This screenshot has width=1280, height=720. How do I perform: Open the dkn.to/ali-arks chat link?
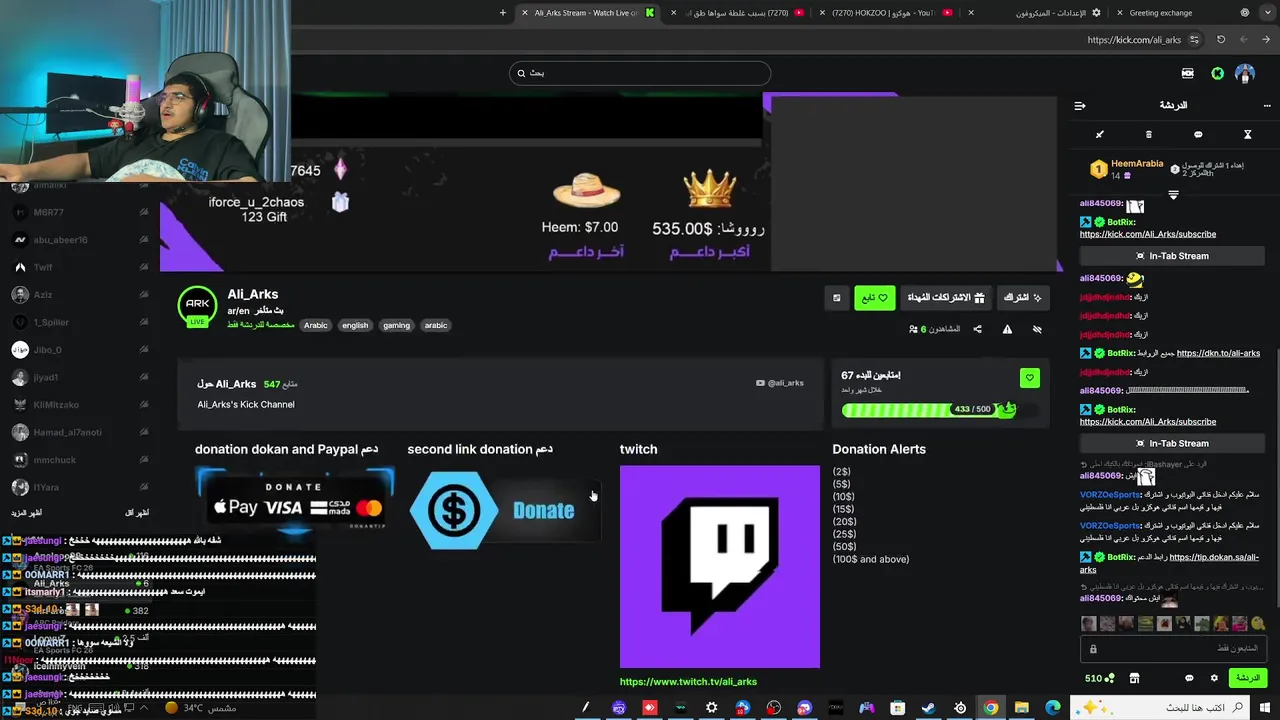tap(1218, 353)
